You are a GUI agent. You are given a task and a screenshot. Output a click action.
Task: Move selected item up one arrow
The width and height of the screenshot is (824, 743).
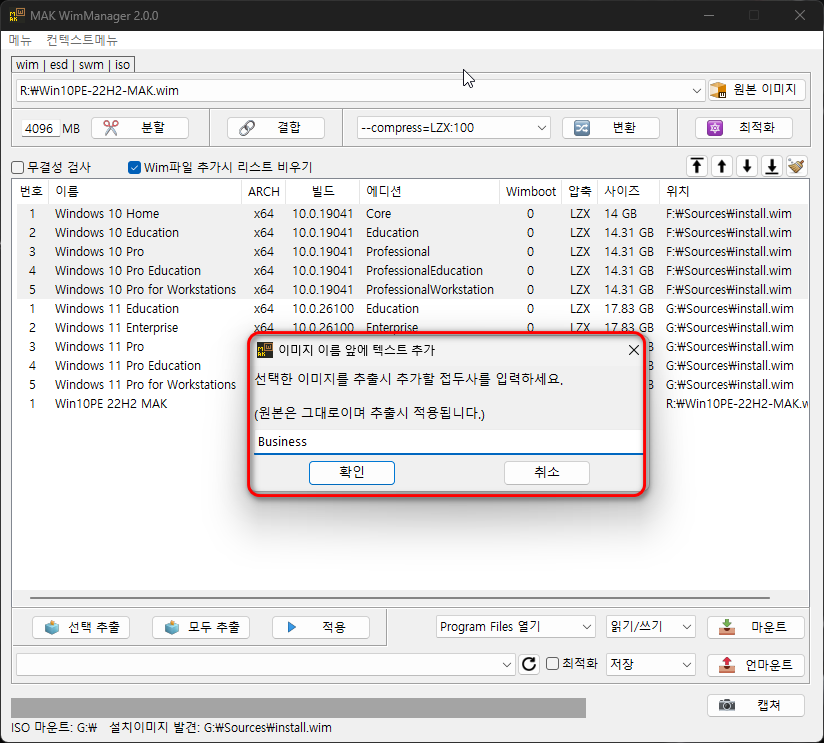(x=722, y=167)
